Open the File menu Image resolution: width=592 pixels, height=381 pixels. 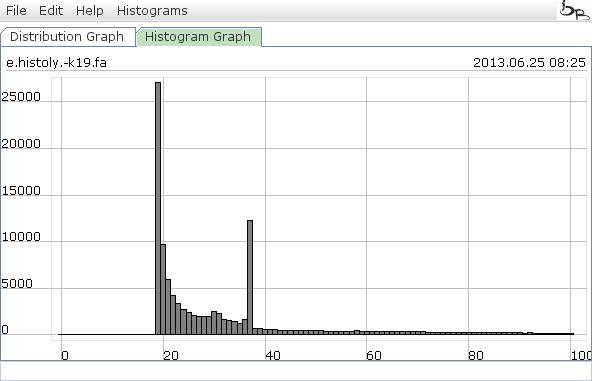(16, 11)
